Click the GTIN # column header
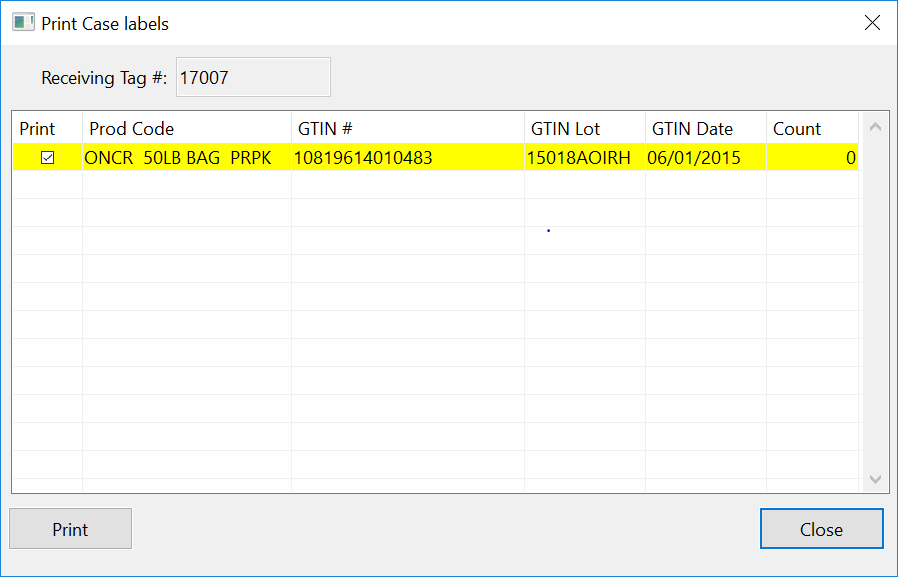 [325, 129]
